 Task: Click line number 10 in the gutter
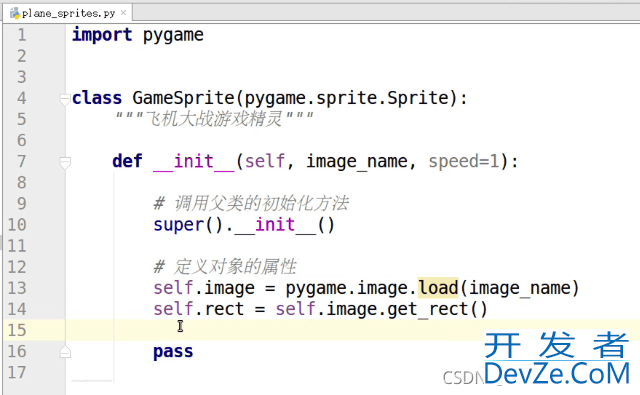17,225
